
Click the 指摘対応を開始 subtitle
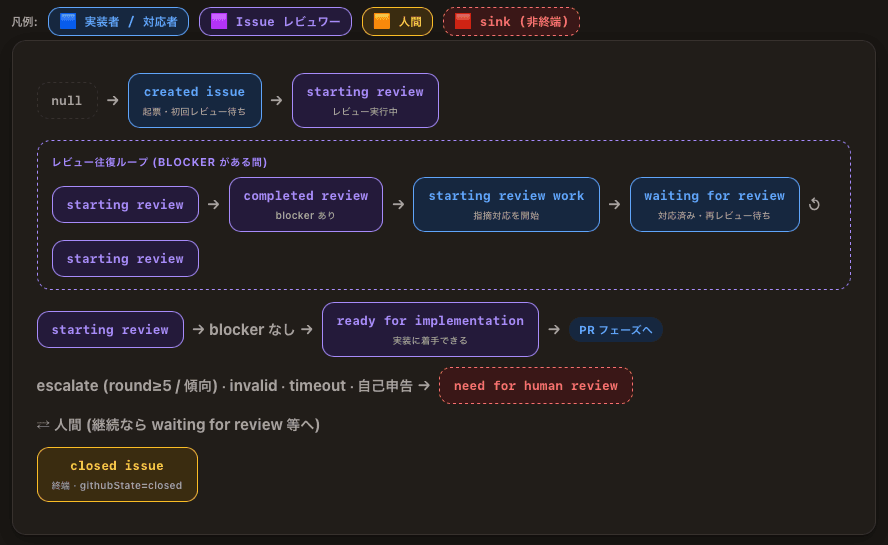[x=506, y=216]
